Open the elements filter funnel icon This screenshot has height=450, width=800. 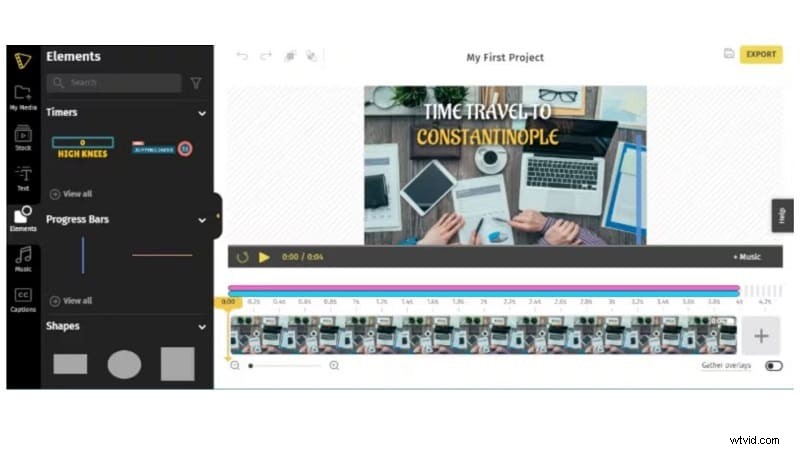point(196,83)
